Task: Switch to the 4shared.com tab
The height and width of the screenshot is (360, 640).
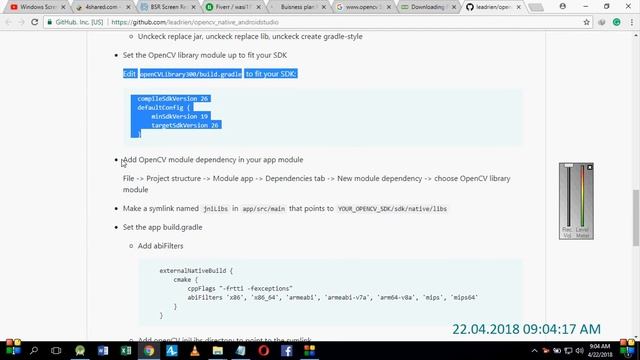Action: [x=103, y=7]
